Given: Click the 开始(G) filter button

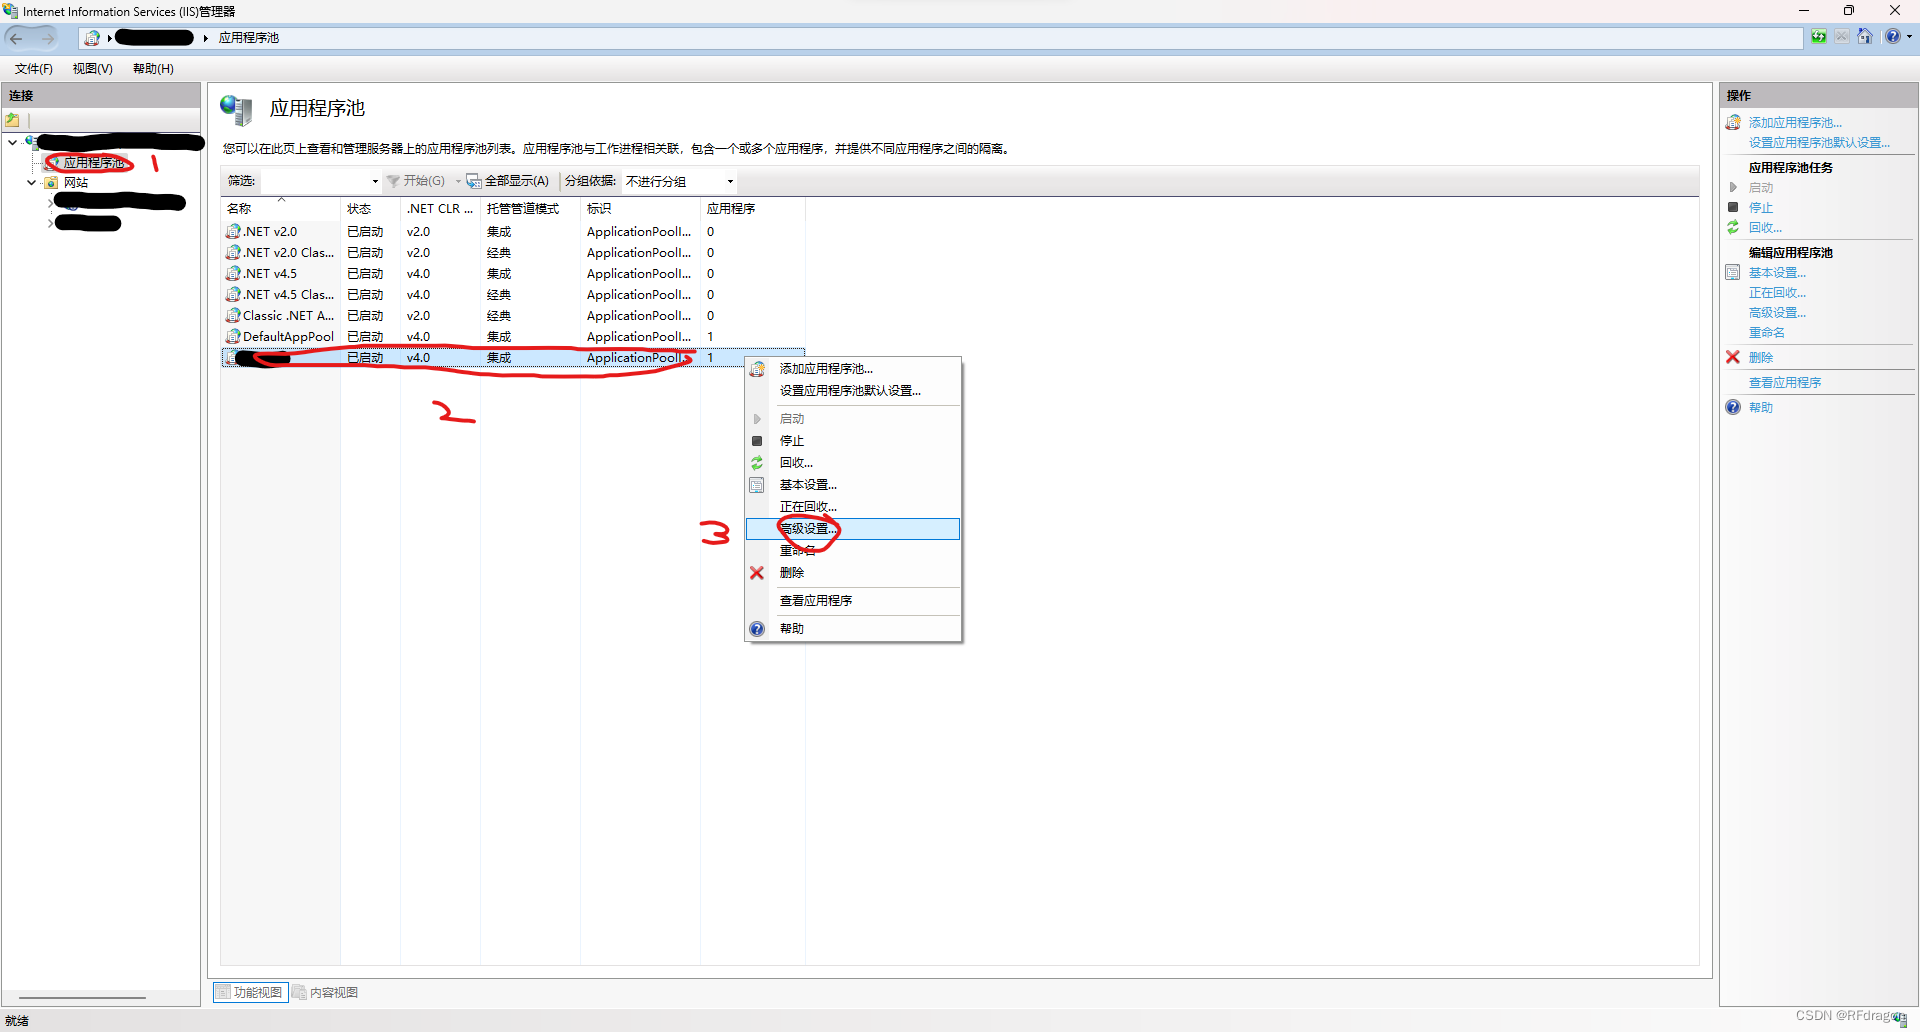Looking at the screenshot, I should [x=416, y=181].
